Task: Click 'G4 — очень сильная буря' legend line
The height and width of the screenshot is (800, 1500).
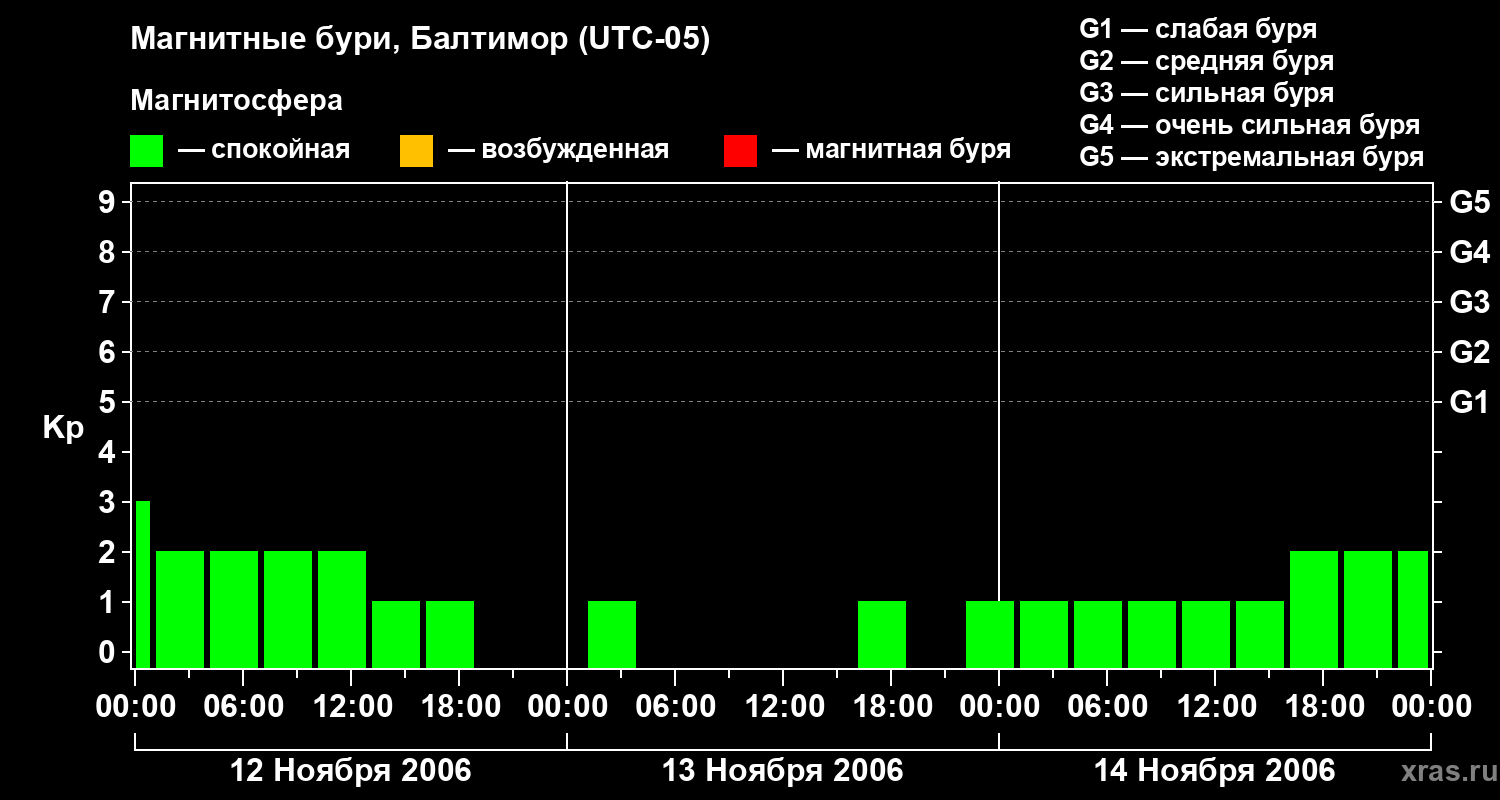Action: 1250,125
